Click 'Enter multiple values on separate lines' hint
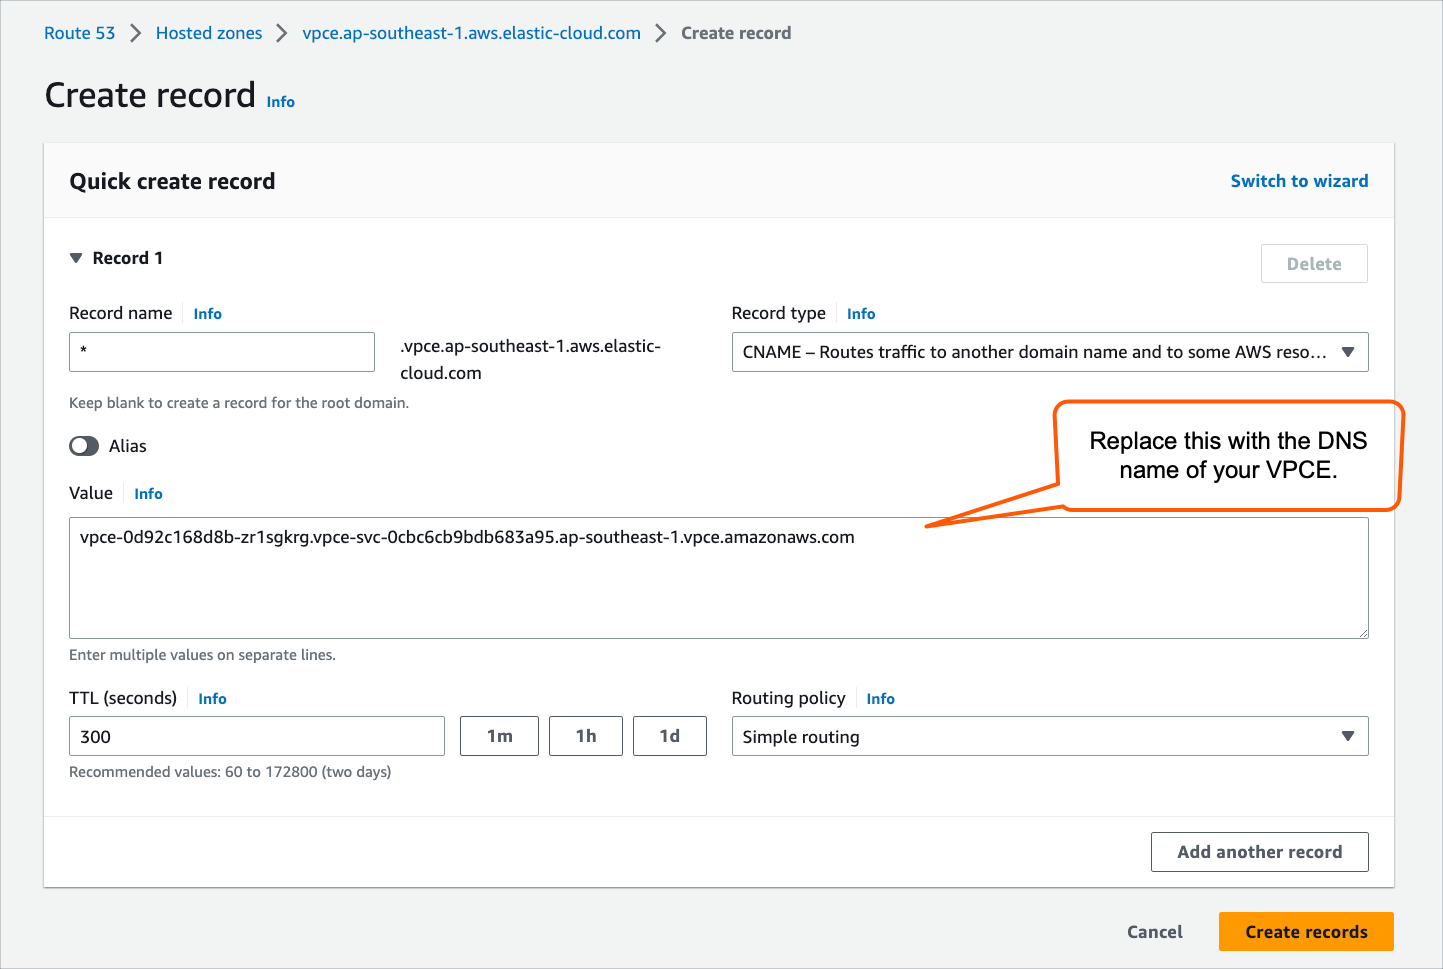Image resolution: width=1443 pixels, height=969 pixels. tap(202, 655)
